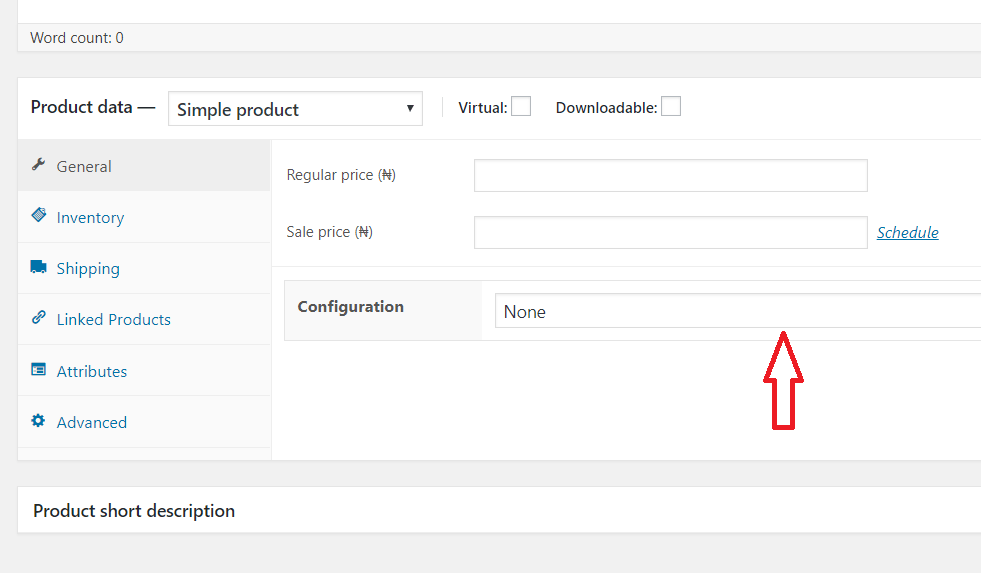Click the Inventory tag icon
The height and width of the screenshot is (573, 981).
point(38,215)
